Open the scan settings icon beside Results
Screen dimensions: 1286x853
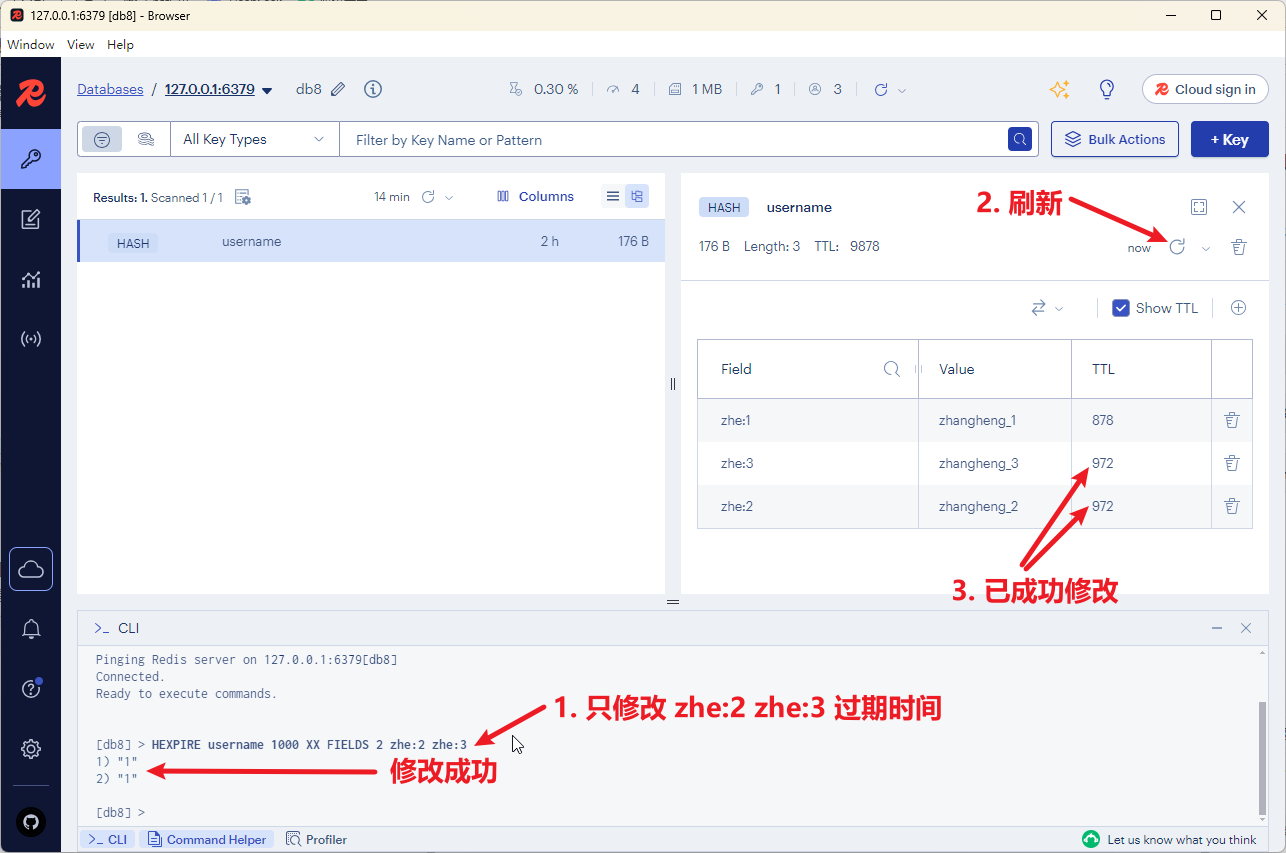(242, 197)
